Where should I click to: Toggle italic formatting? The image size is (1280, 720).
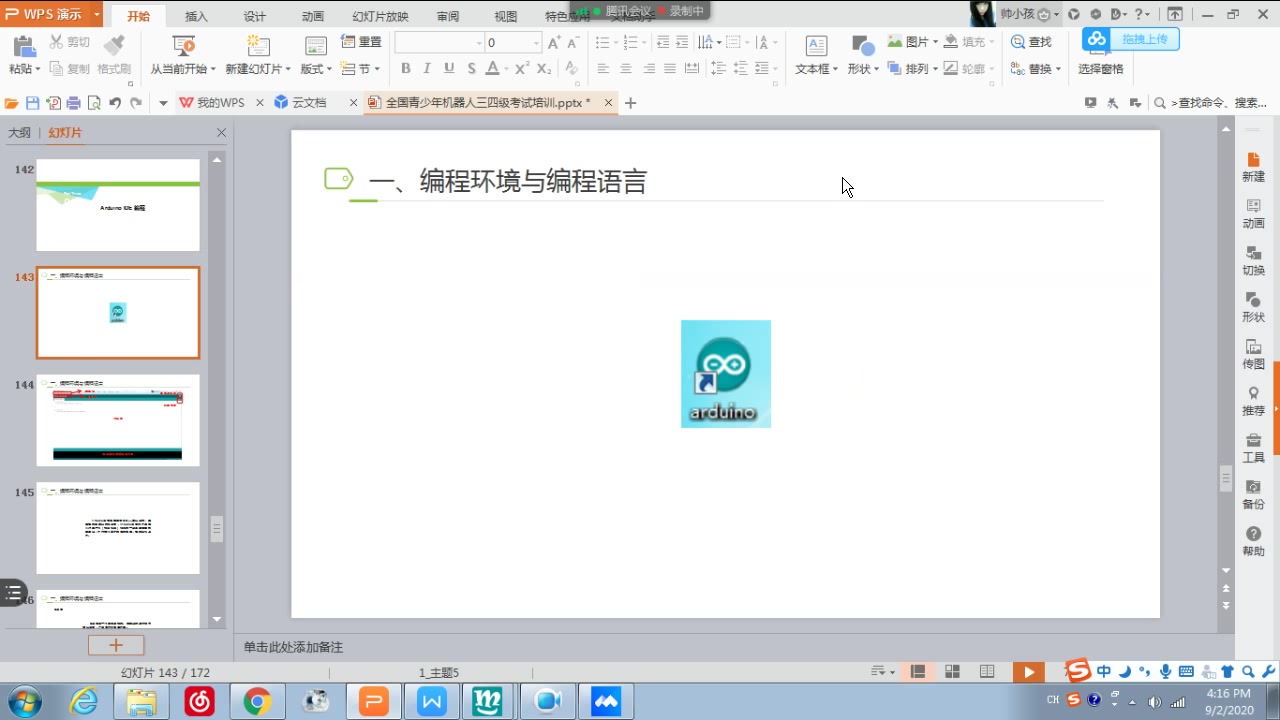[427, 69]
